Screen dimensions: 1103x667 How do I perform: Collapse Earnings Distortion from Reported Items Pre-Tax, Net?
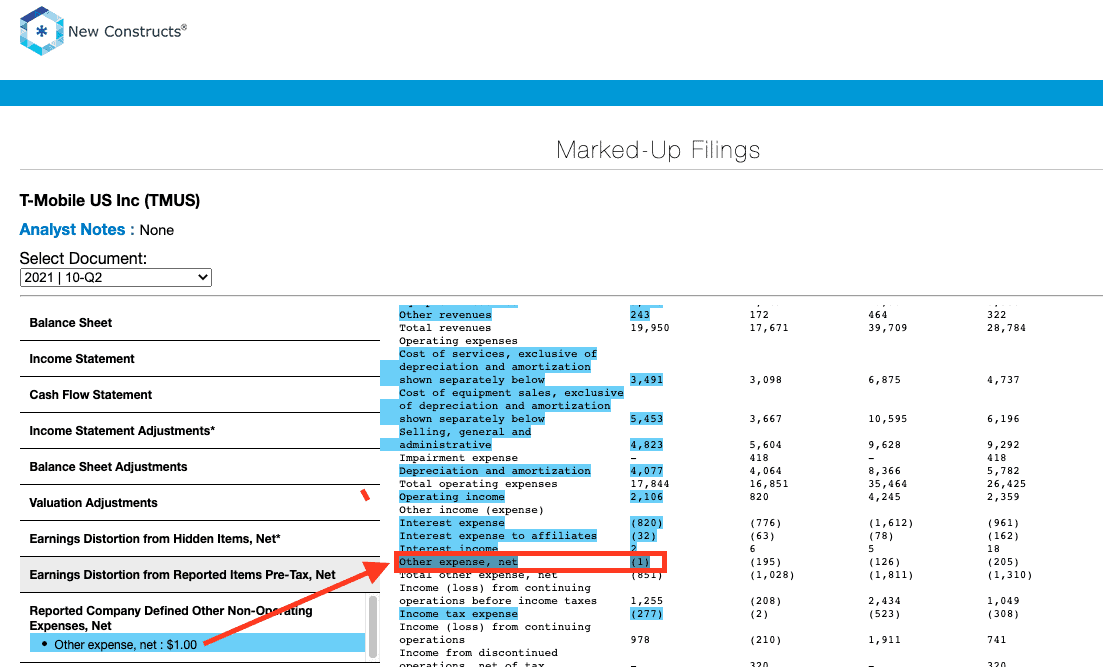(x=200, y=575)
